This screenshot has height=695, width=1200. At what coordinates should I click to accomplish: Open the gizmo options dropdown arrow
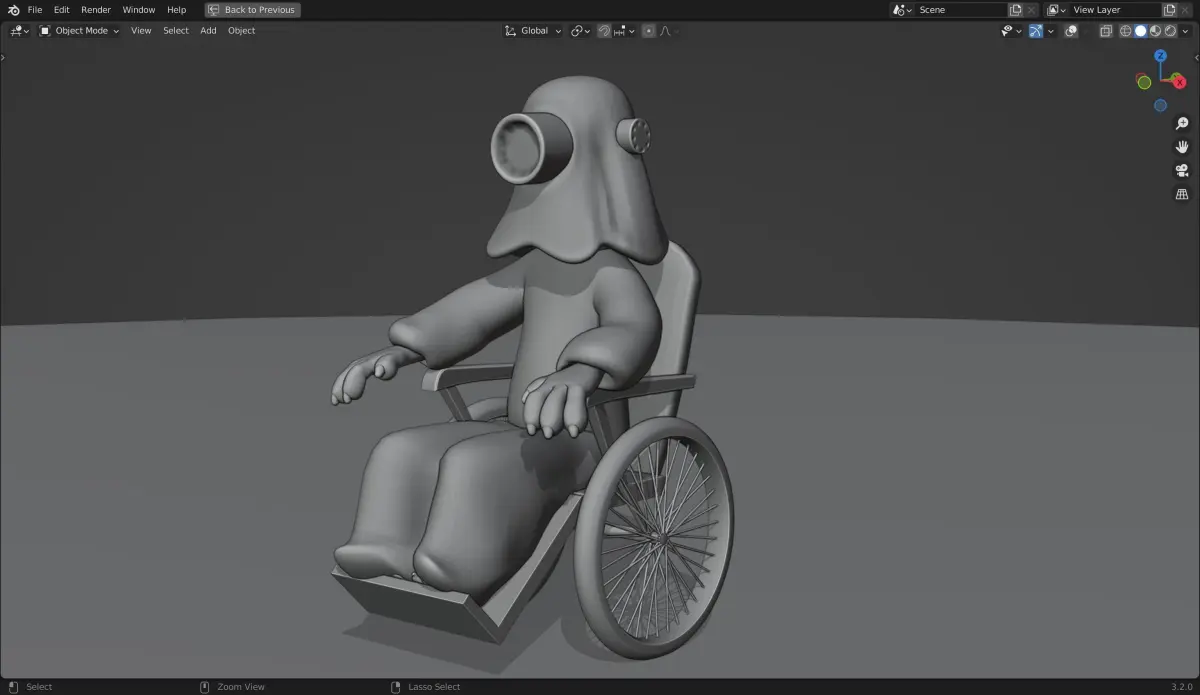pyautogui.click(x=1050, y=31)
